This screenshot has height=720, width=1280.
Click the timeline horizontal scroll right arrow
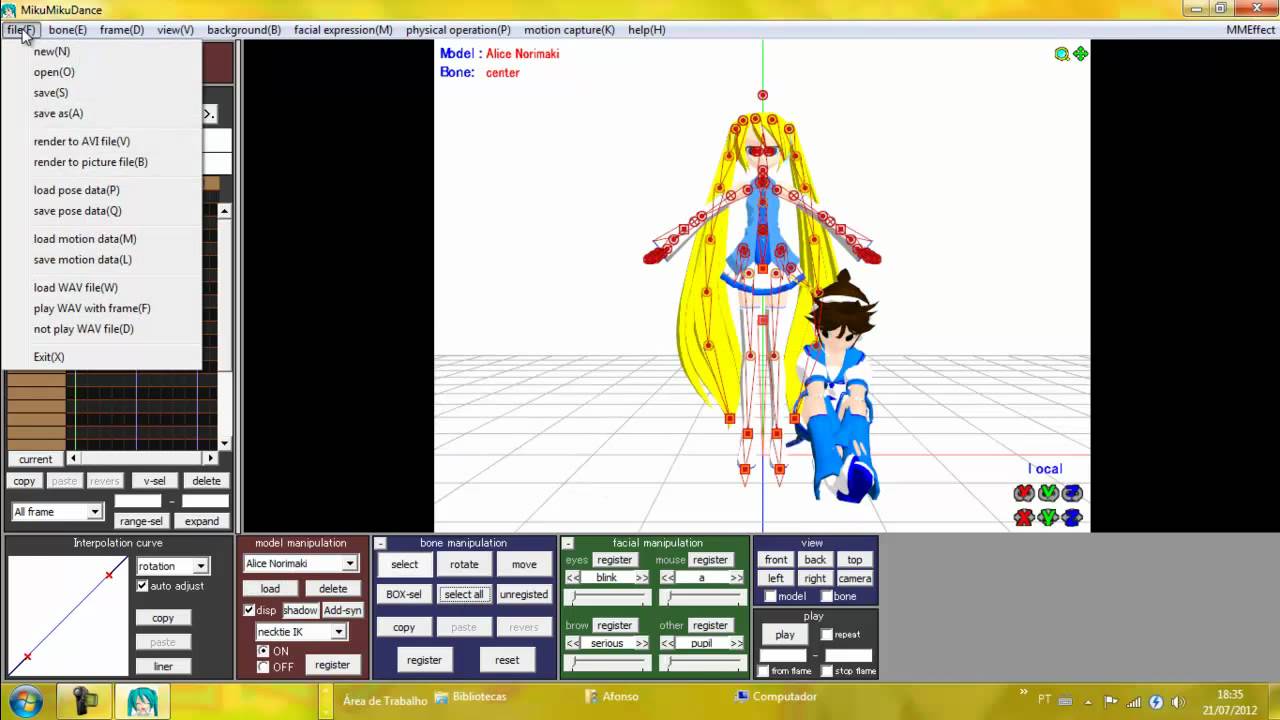[210, 458]
